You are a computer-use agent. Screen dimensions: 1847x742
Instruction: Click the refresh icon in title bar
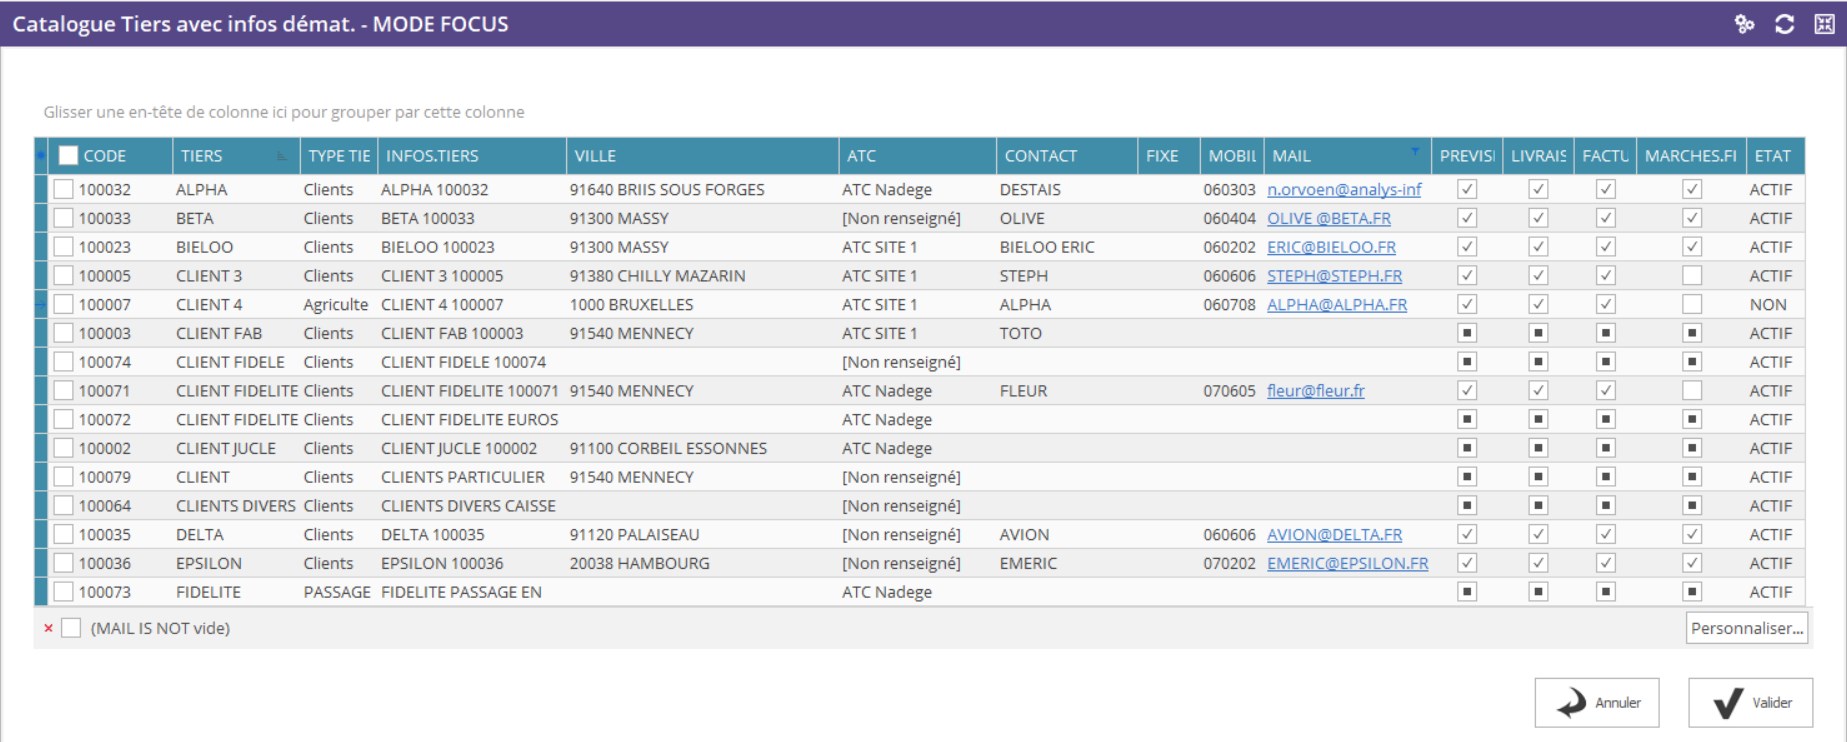pyautogui.click(x=1784, y=24)
